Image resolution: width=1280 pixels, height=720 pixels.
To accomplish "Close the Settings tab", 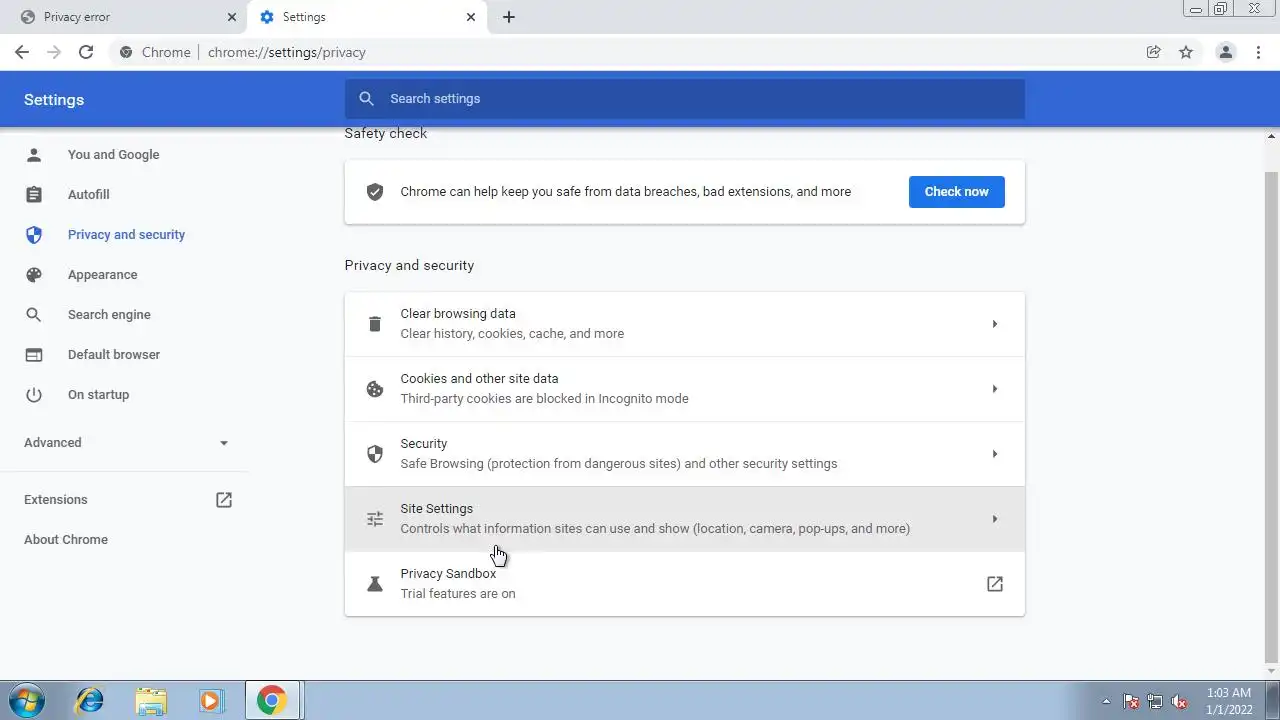I will (471, 17).
